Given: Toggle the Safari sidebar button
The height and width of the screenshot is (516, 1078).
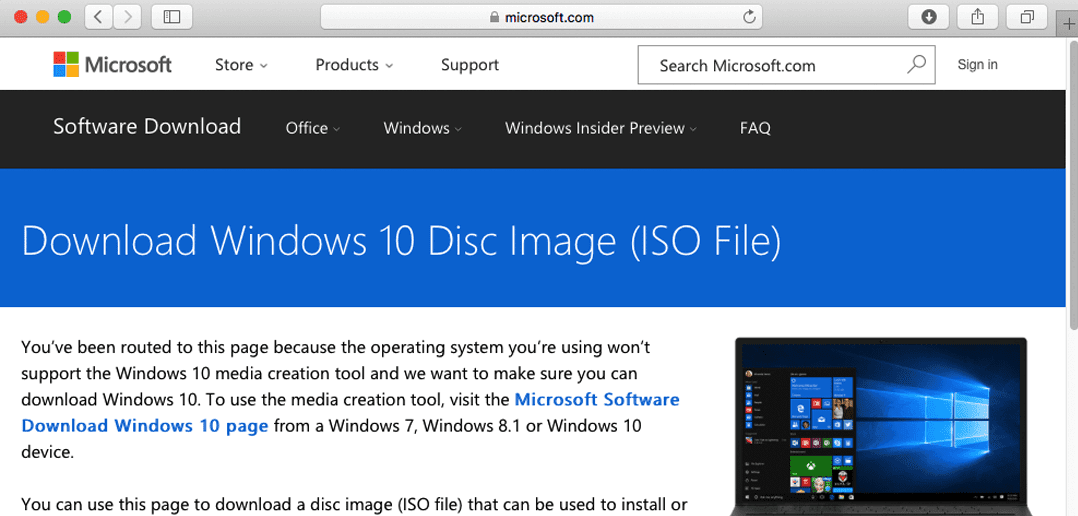Looking at the screenshot, I should 171,17.
